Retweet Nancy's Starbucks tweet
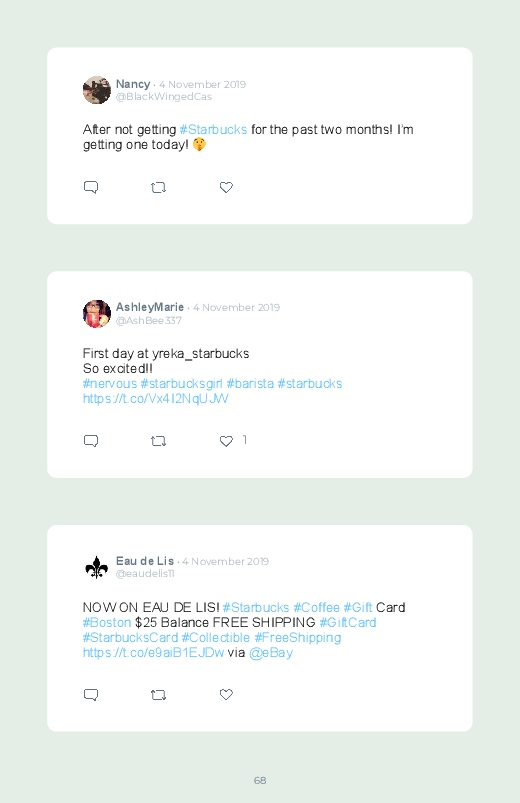Screen dimensions: 520x803 pyautogui.click(x=158, y=188)
